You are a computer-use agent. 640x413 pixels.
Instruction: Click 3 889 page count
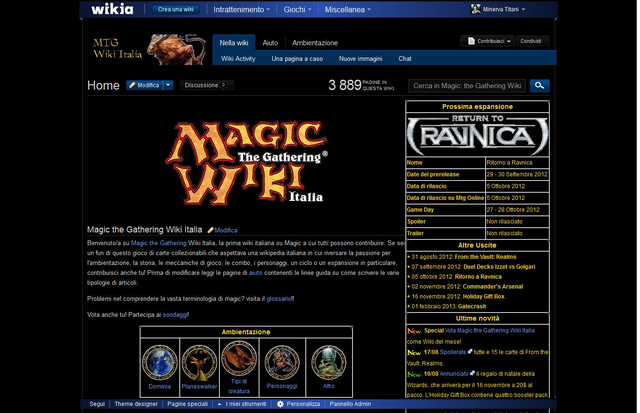coord(344,85)
